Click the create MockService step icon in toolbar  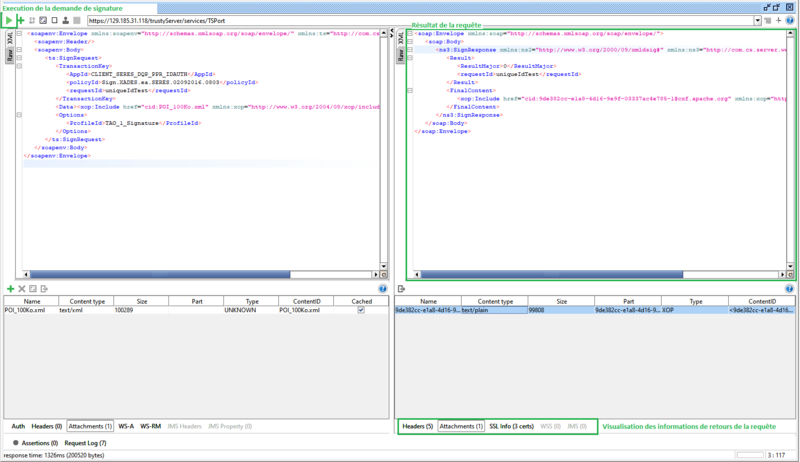(32, 20)
